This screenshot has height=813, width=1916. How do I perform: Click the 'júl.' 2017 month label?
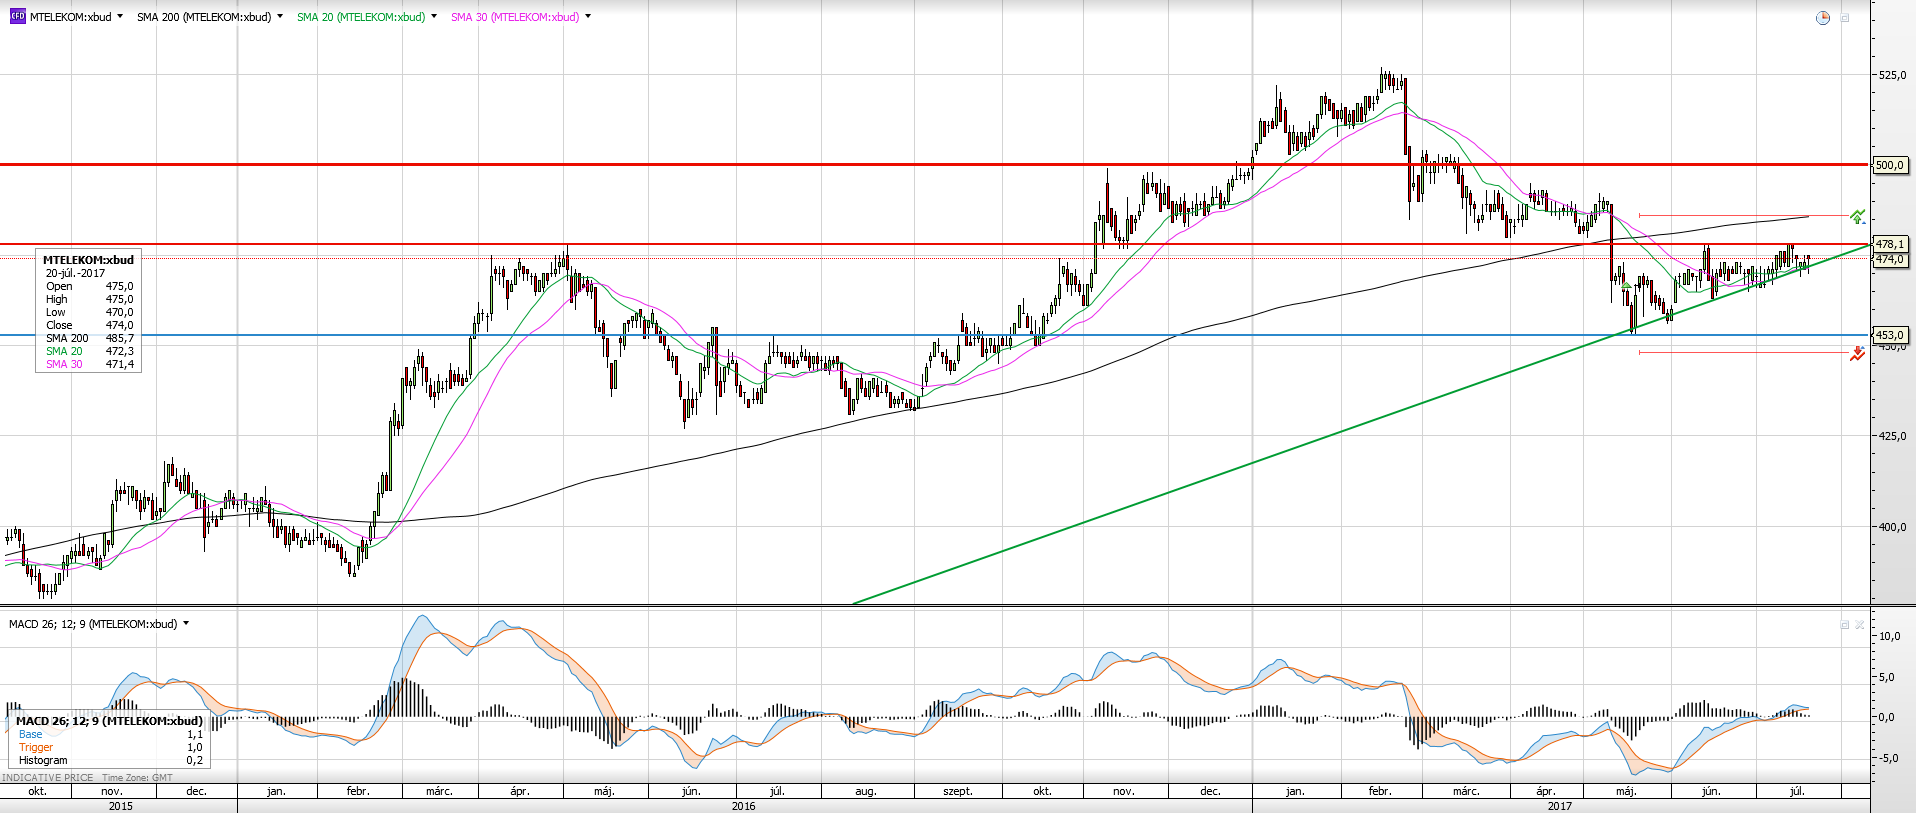1797,791
